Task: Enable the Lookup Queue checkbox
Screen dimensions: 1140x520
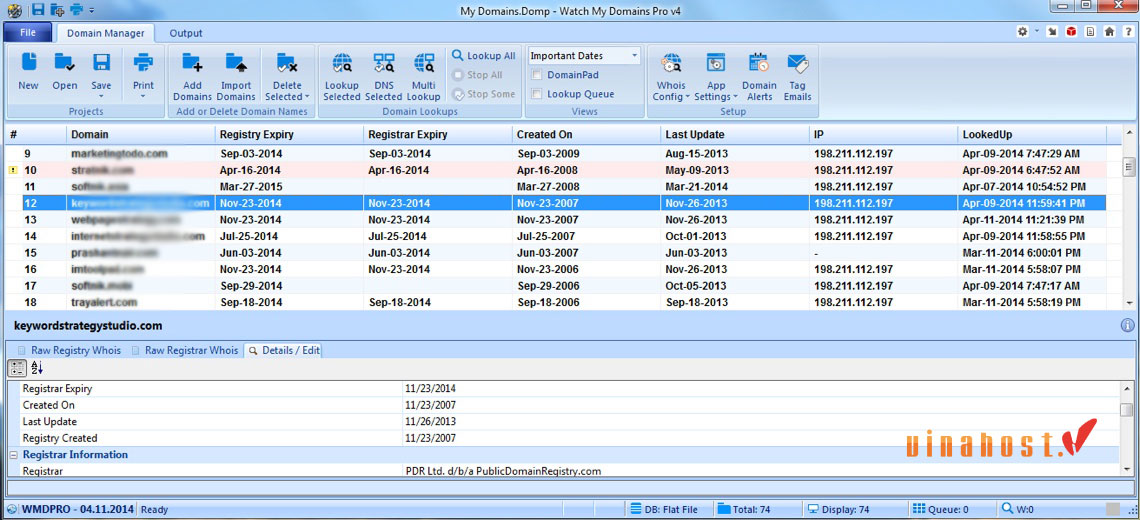Action: (537, 94)
